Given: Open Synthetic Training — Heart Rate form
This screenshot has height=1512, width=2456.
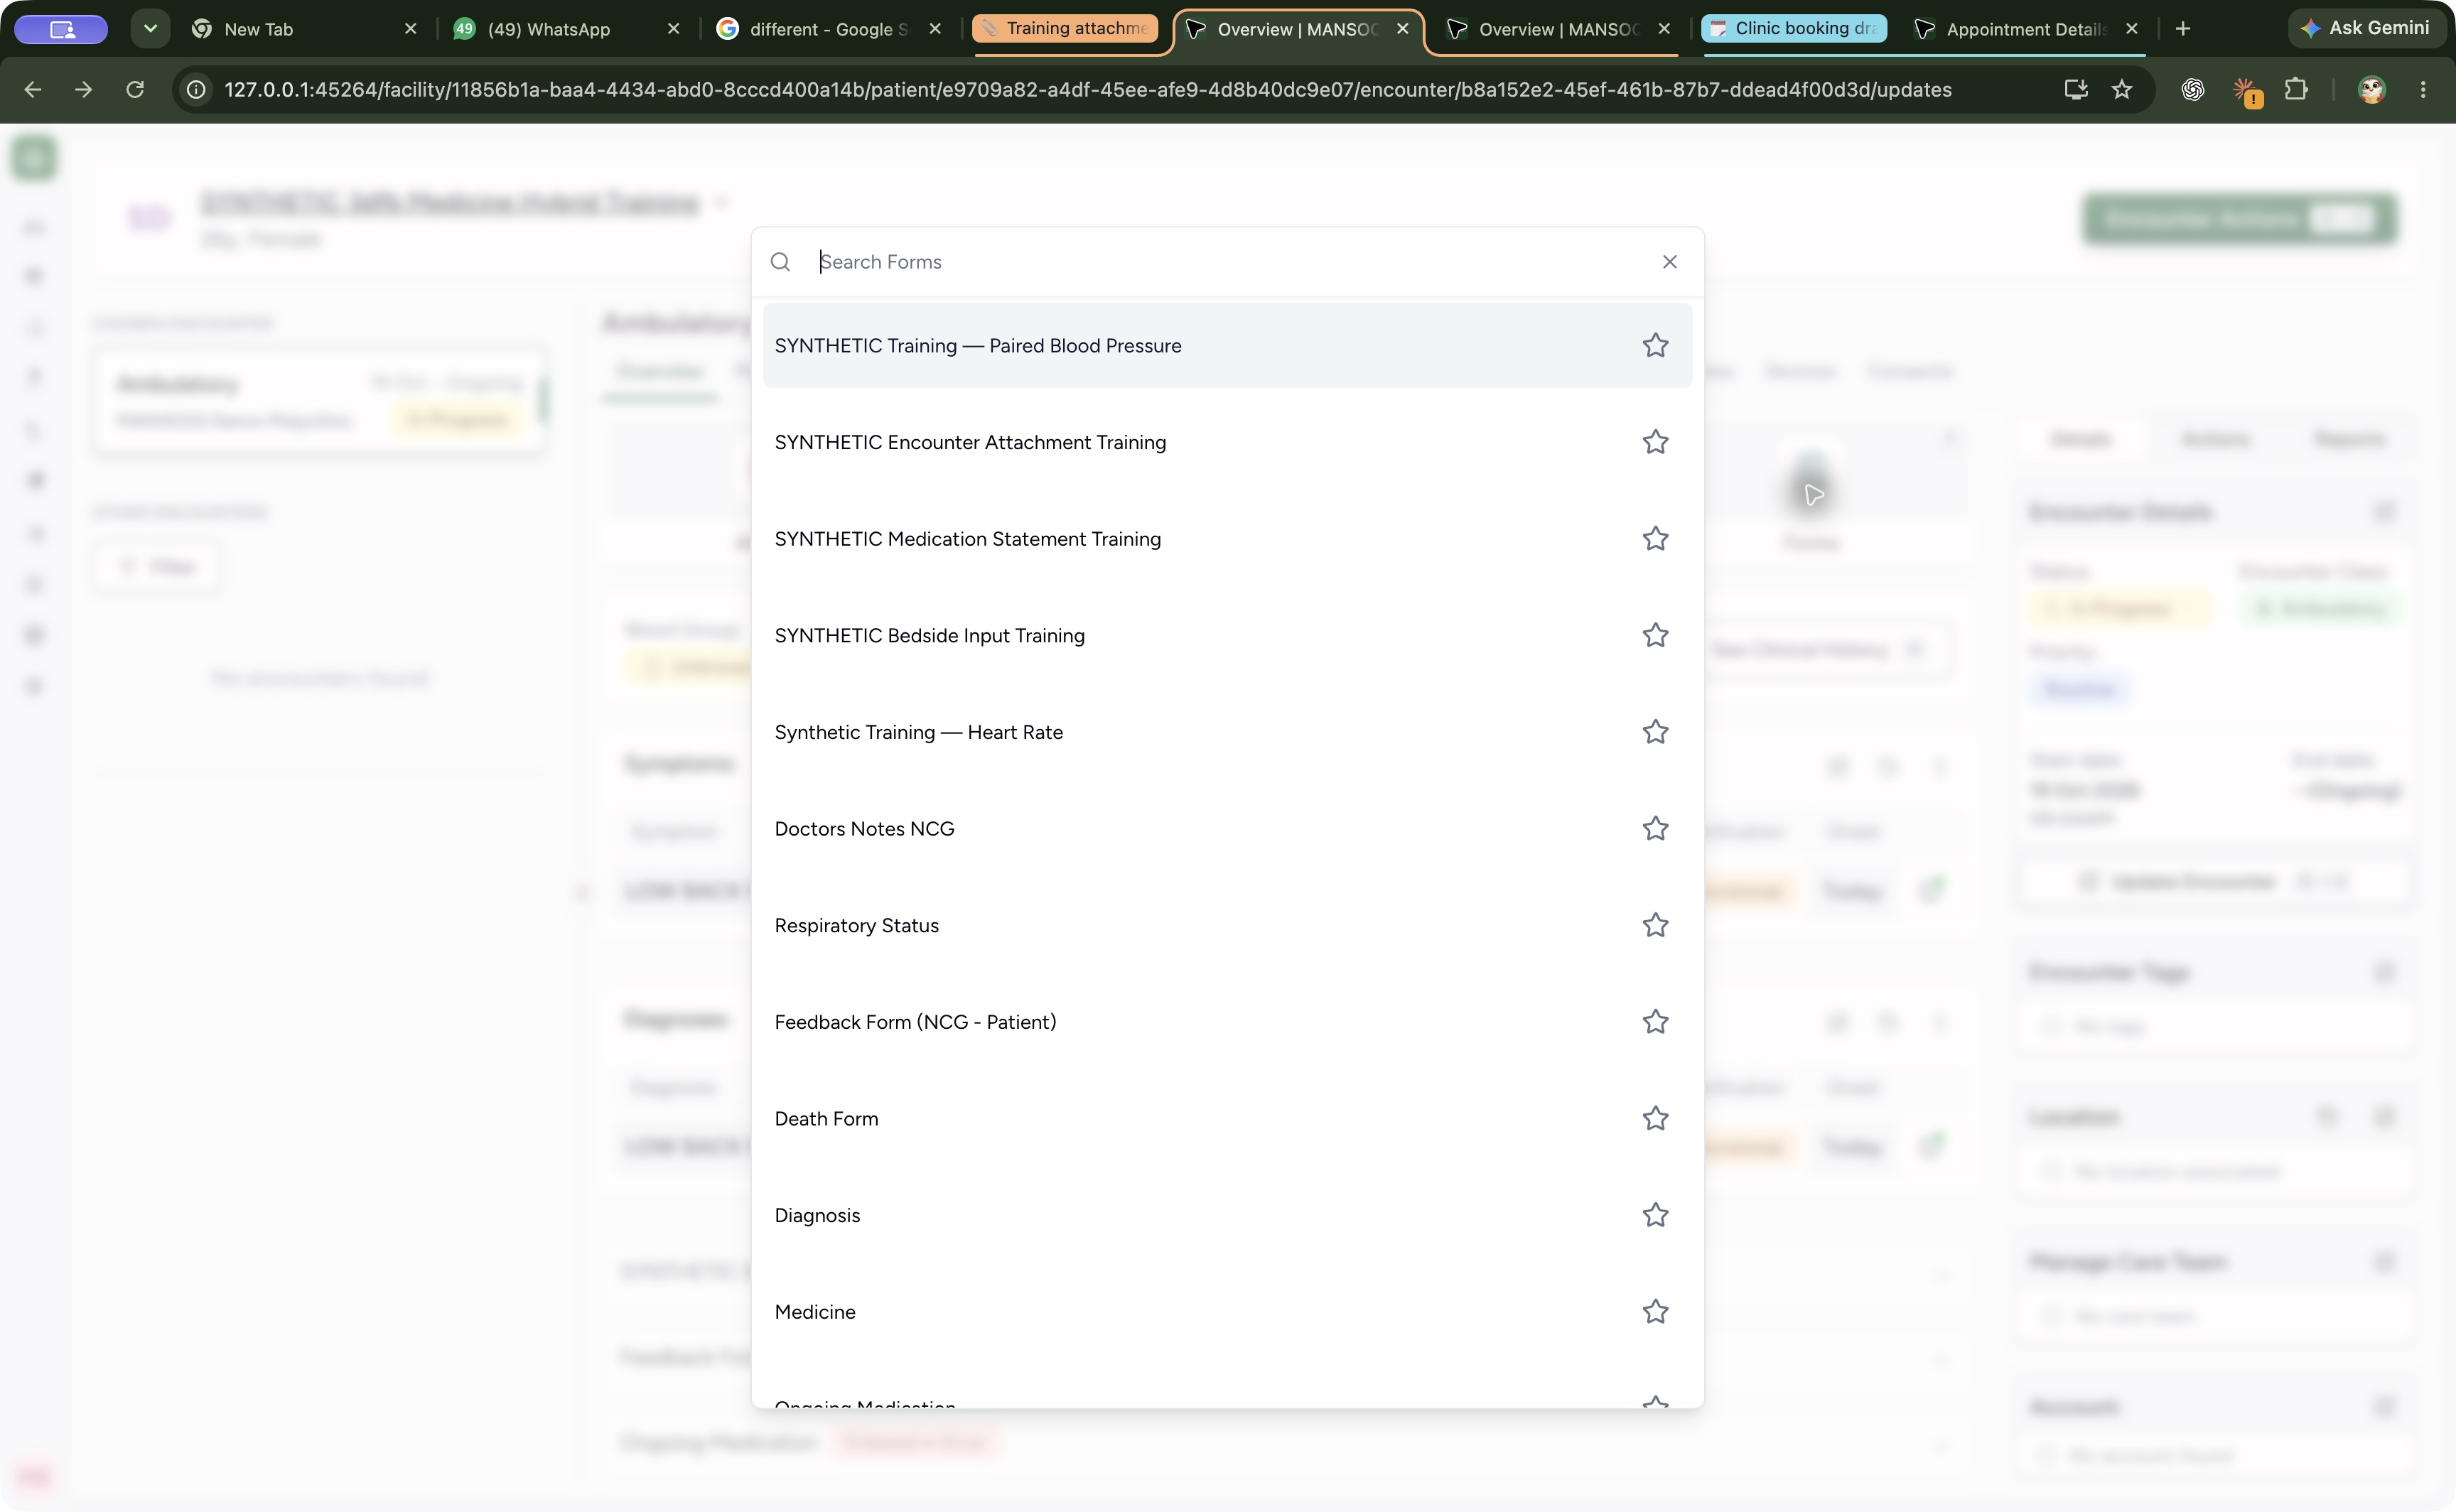Looking at the screenshot, I should coord(1227,732).
